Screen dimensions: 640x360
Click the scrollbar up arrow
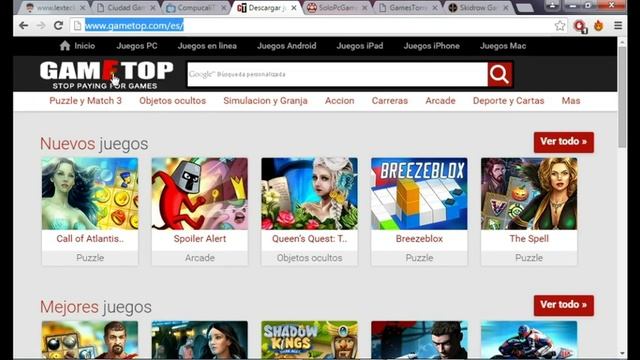[622, 42]
